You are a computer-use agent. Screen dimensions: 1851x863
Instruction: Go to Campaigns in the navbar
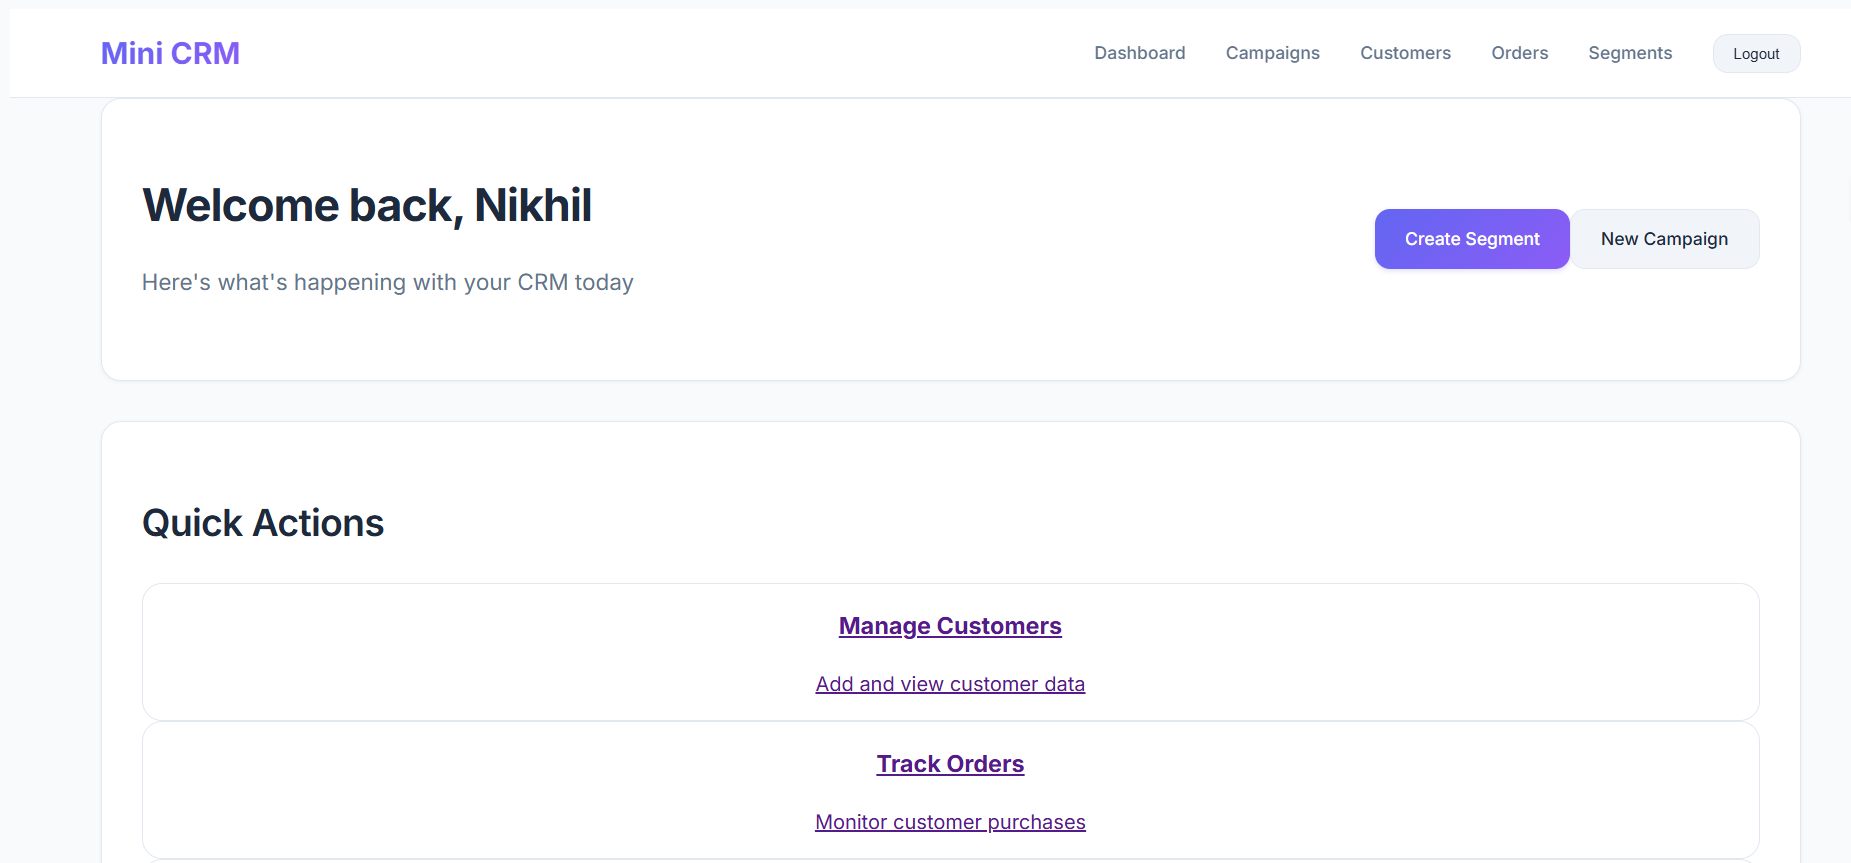pos(1272,53)
